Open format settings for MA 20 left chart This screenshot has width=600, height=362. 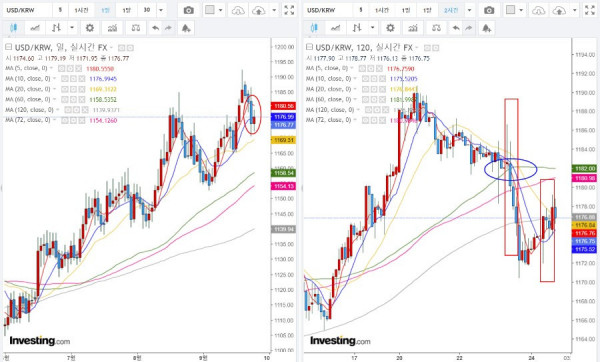point(73,89)
